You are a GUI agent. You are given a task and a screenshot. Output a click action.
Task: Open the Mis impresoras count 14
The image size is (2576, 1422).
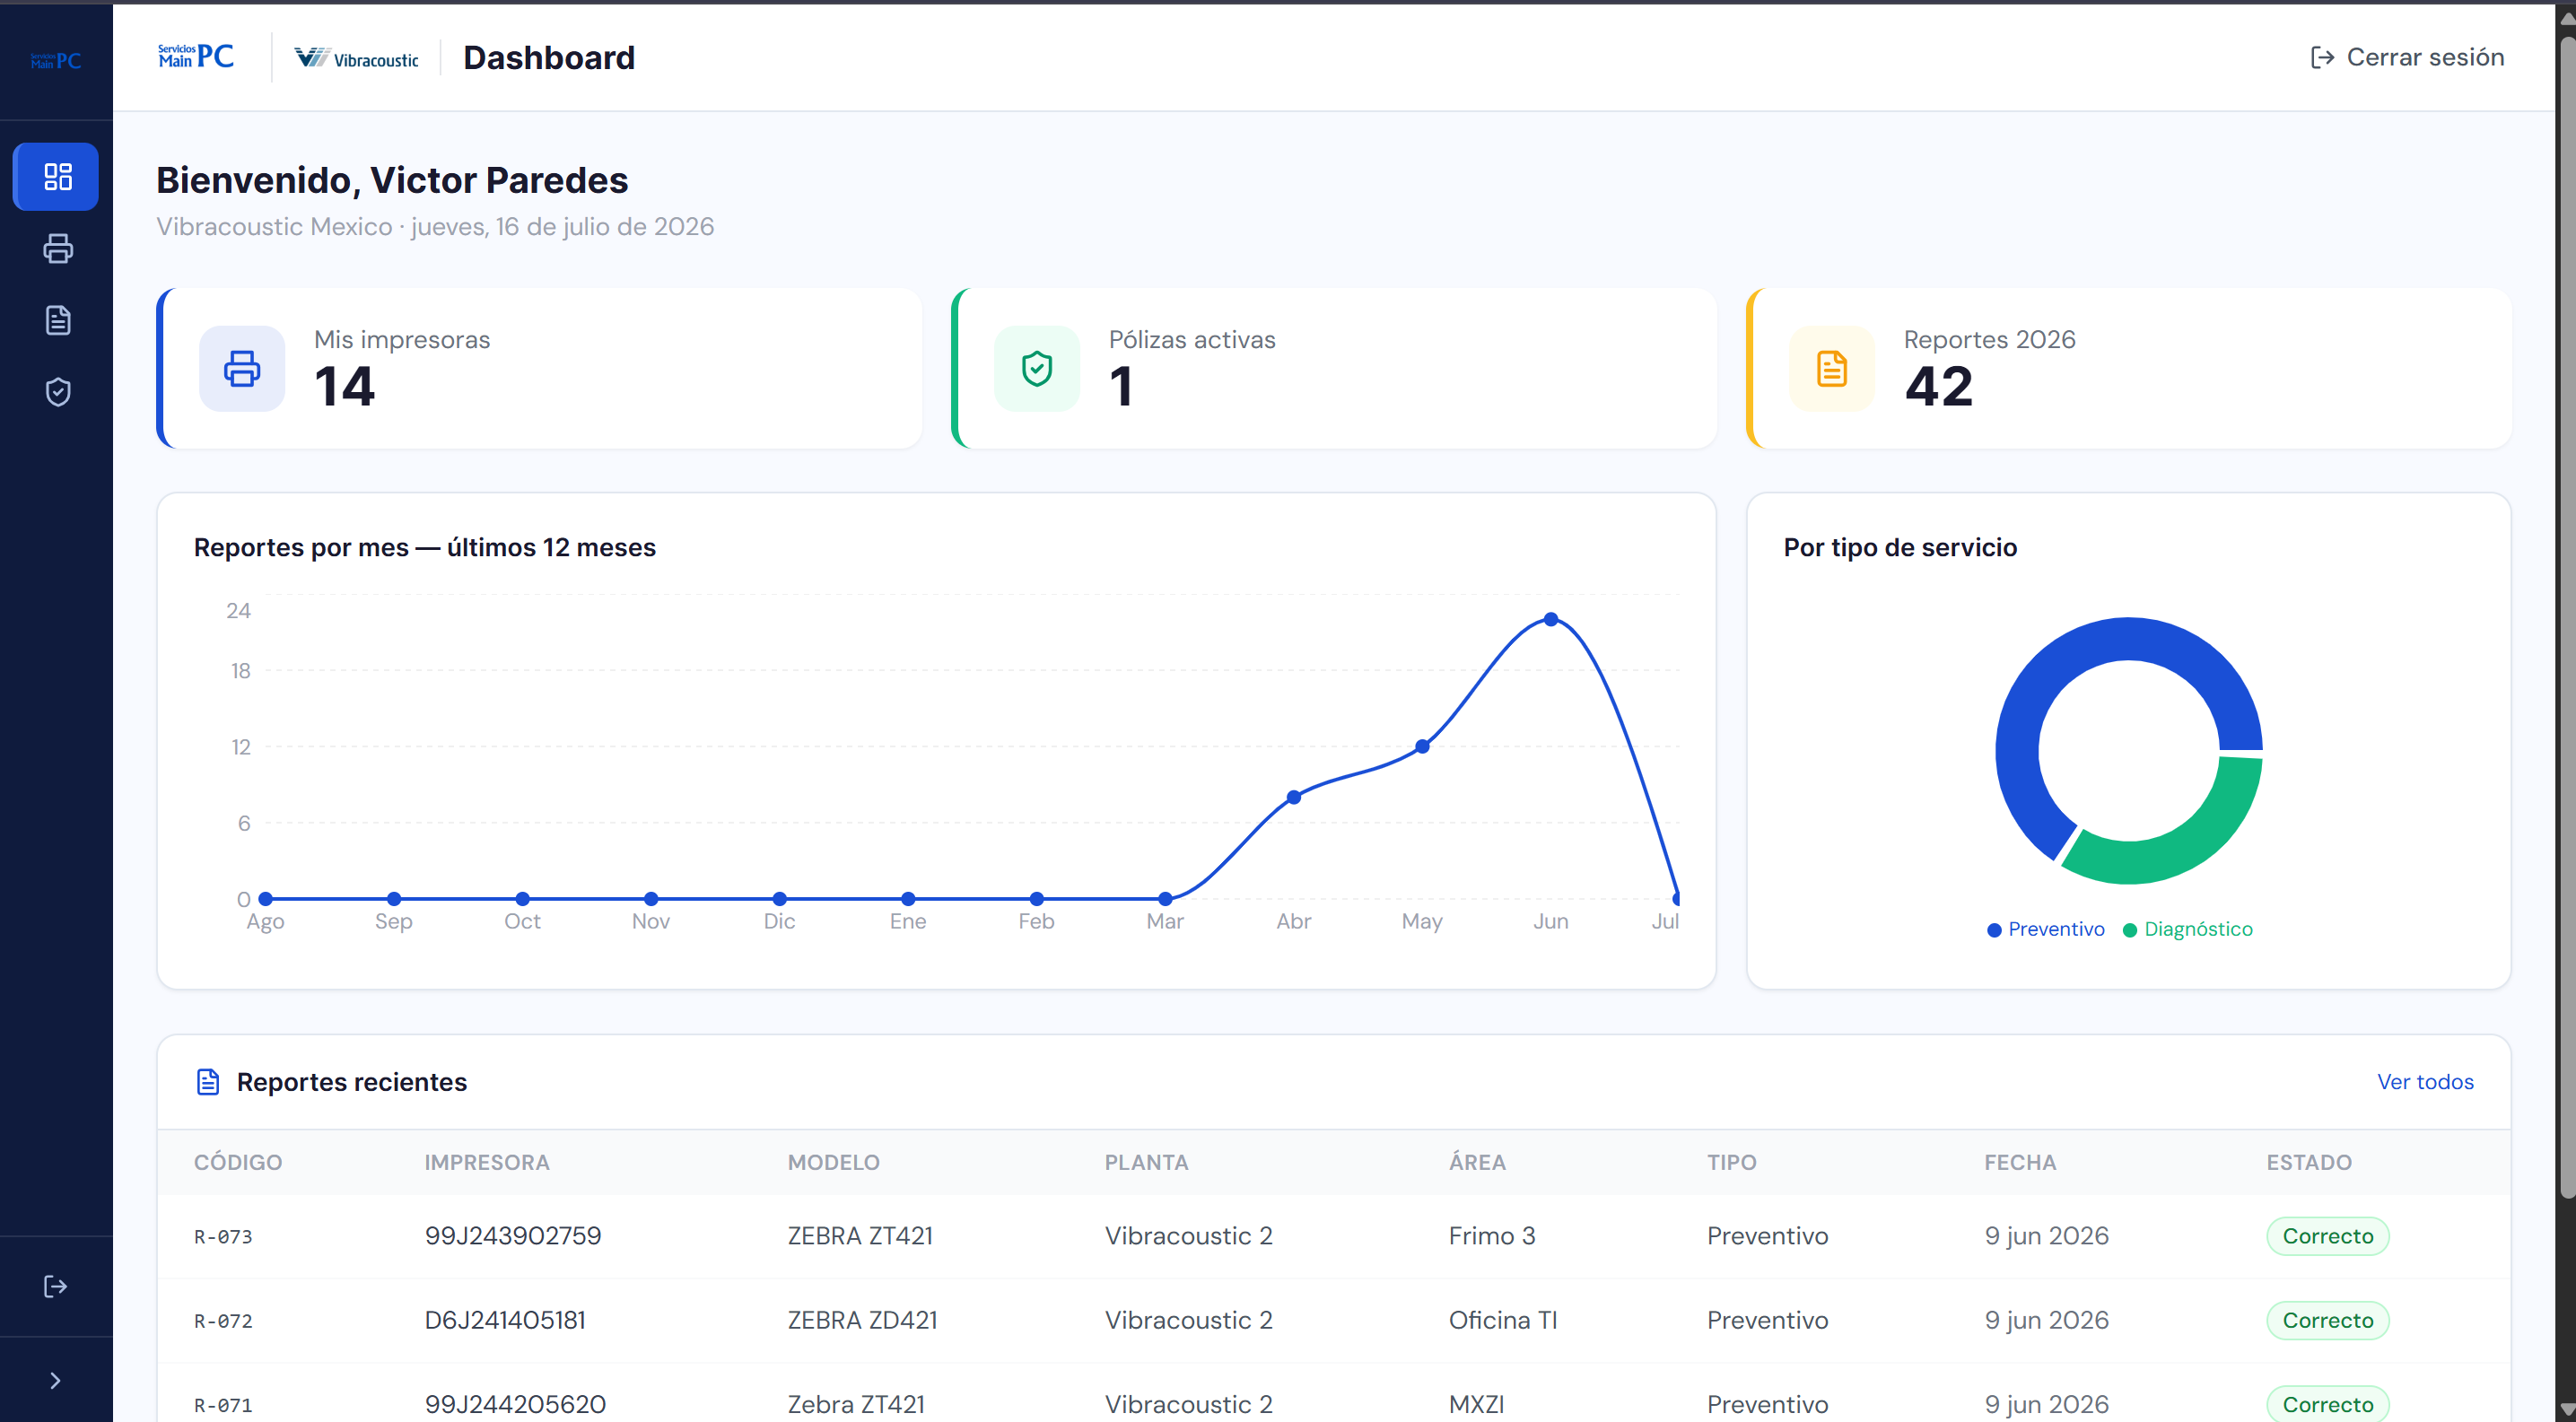coord(345,387)
